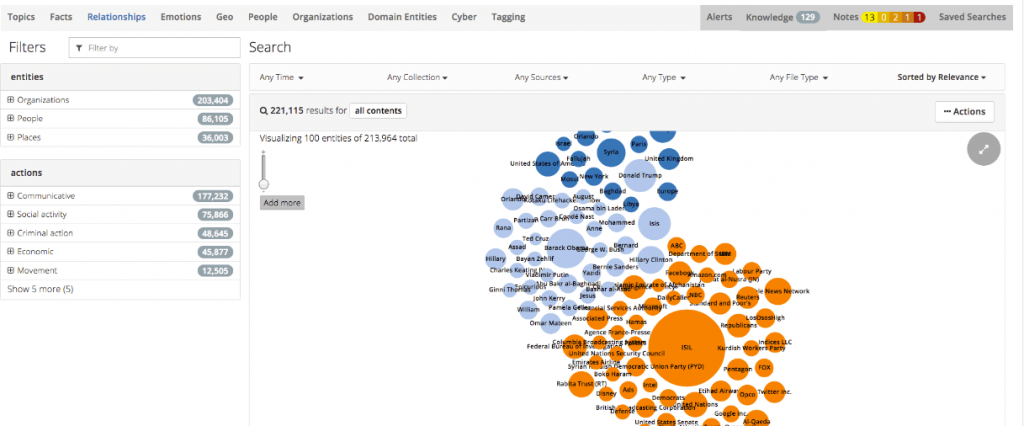Open the Any Sources dropdown
This screenshot has height=426, width=1024.
541,77
